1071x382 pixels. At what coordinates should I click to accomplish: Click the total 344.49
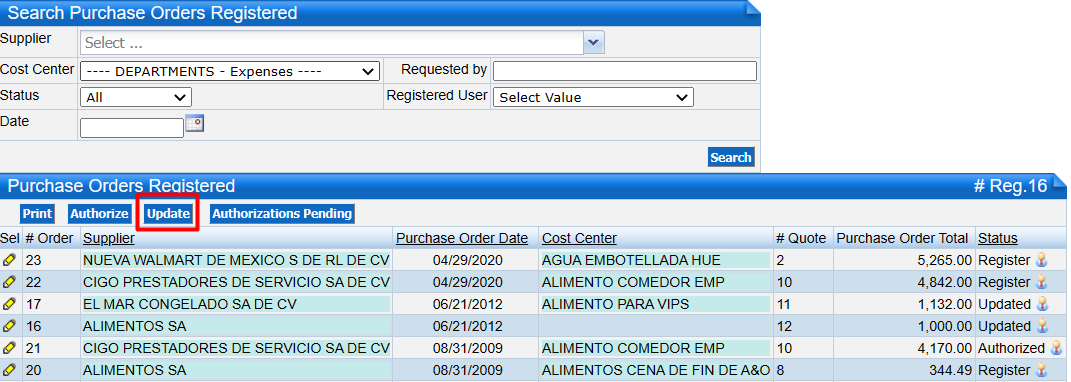pyautogui.click(x=950, y=370)
